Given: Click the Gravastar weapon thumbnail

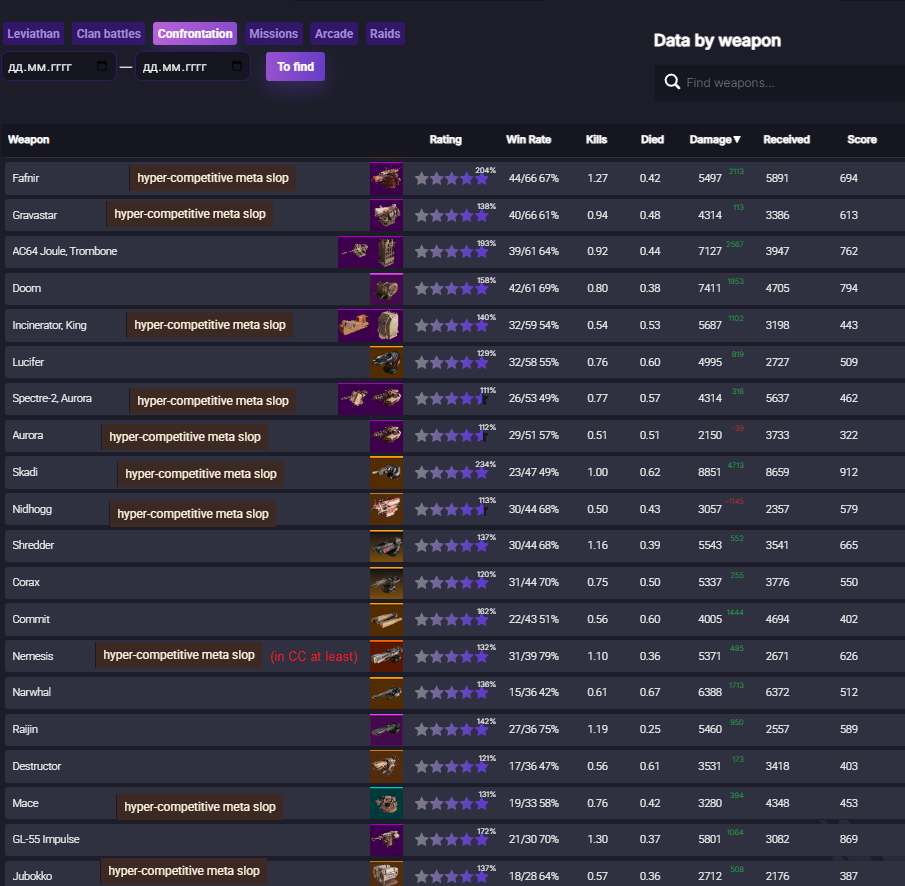Looking at the screenshot, I should pos(386,215).
